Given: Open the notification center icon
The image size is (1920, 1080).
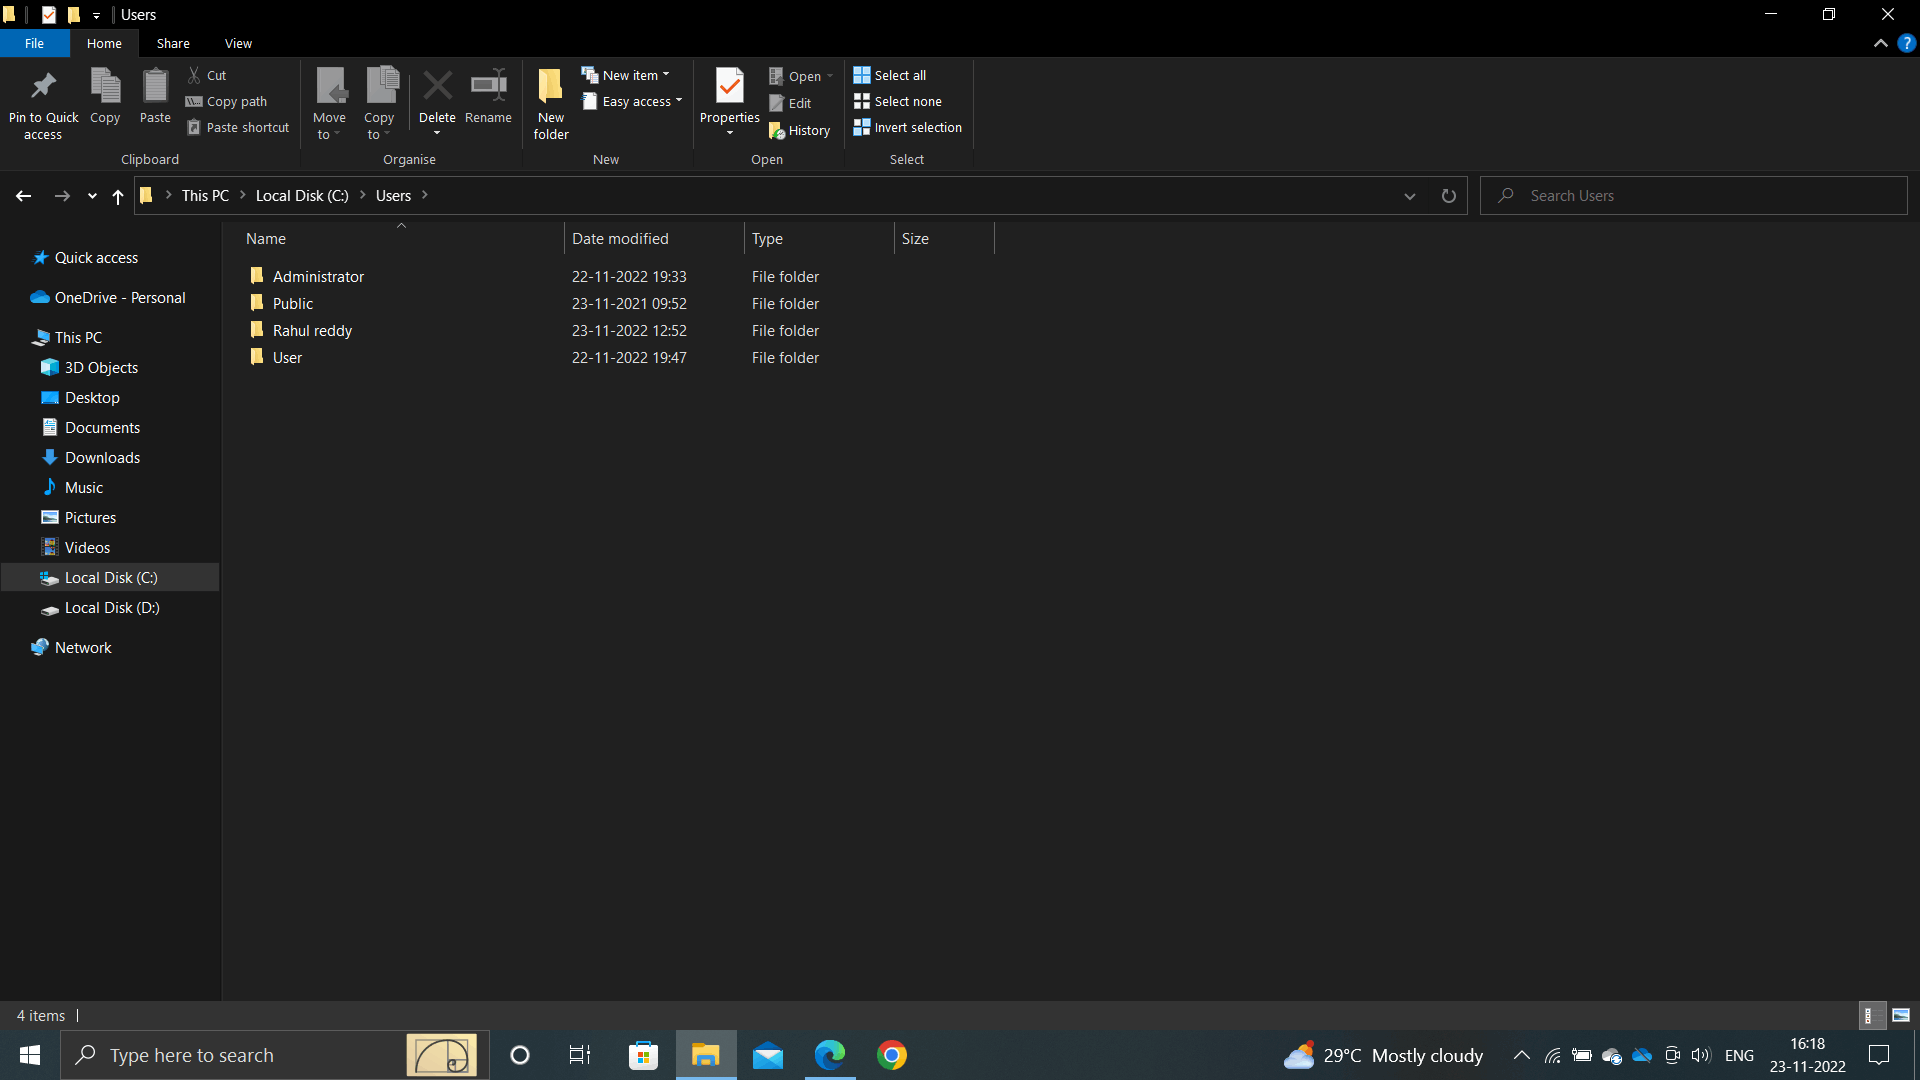Looking at the screenshot, I should pos(1879,1055).
